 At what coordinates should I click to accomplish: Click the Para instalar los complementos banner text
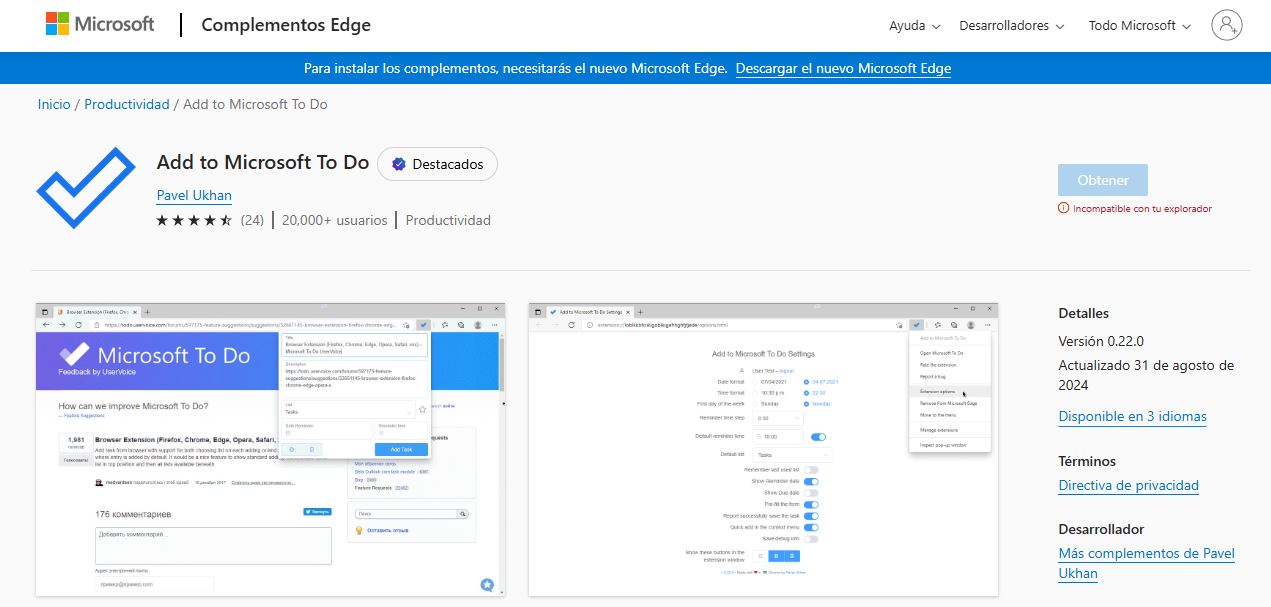(x=516, y=68)
